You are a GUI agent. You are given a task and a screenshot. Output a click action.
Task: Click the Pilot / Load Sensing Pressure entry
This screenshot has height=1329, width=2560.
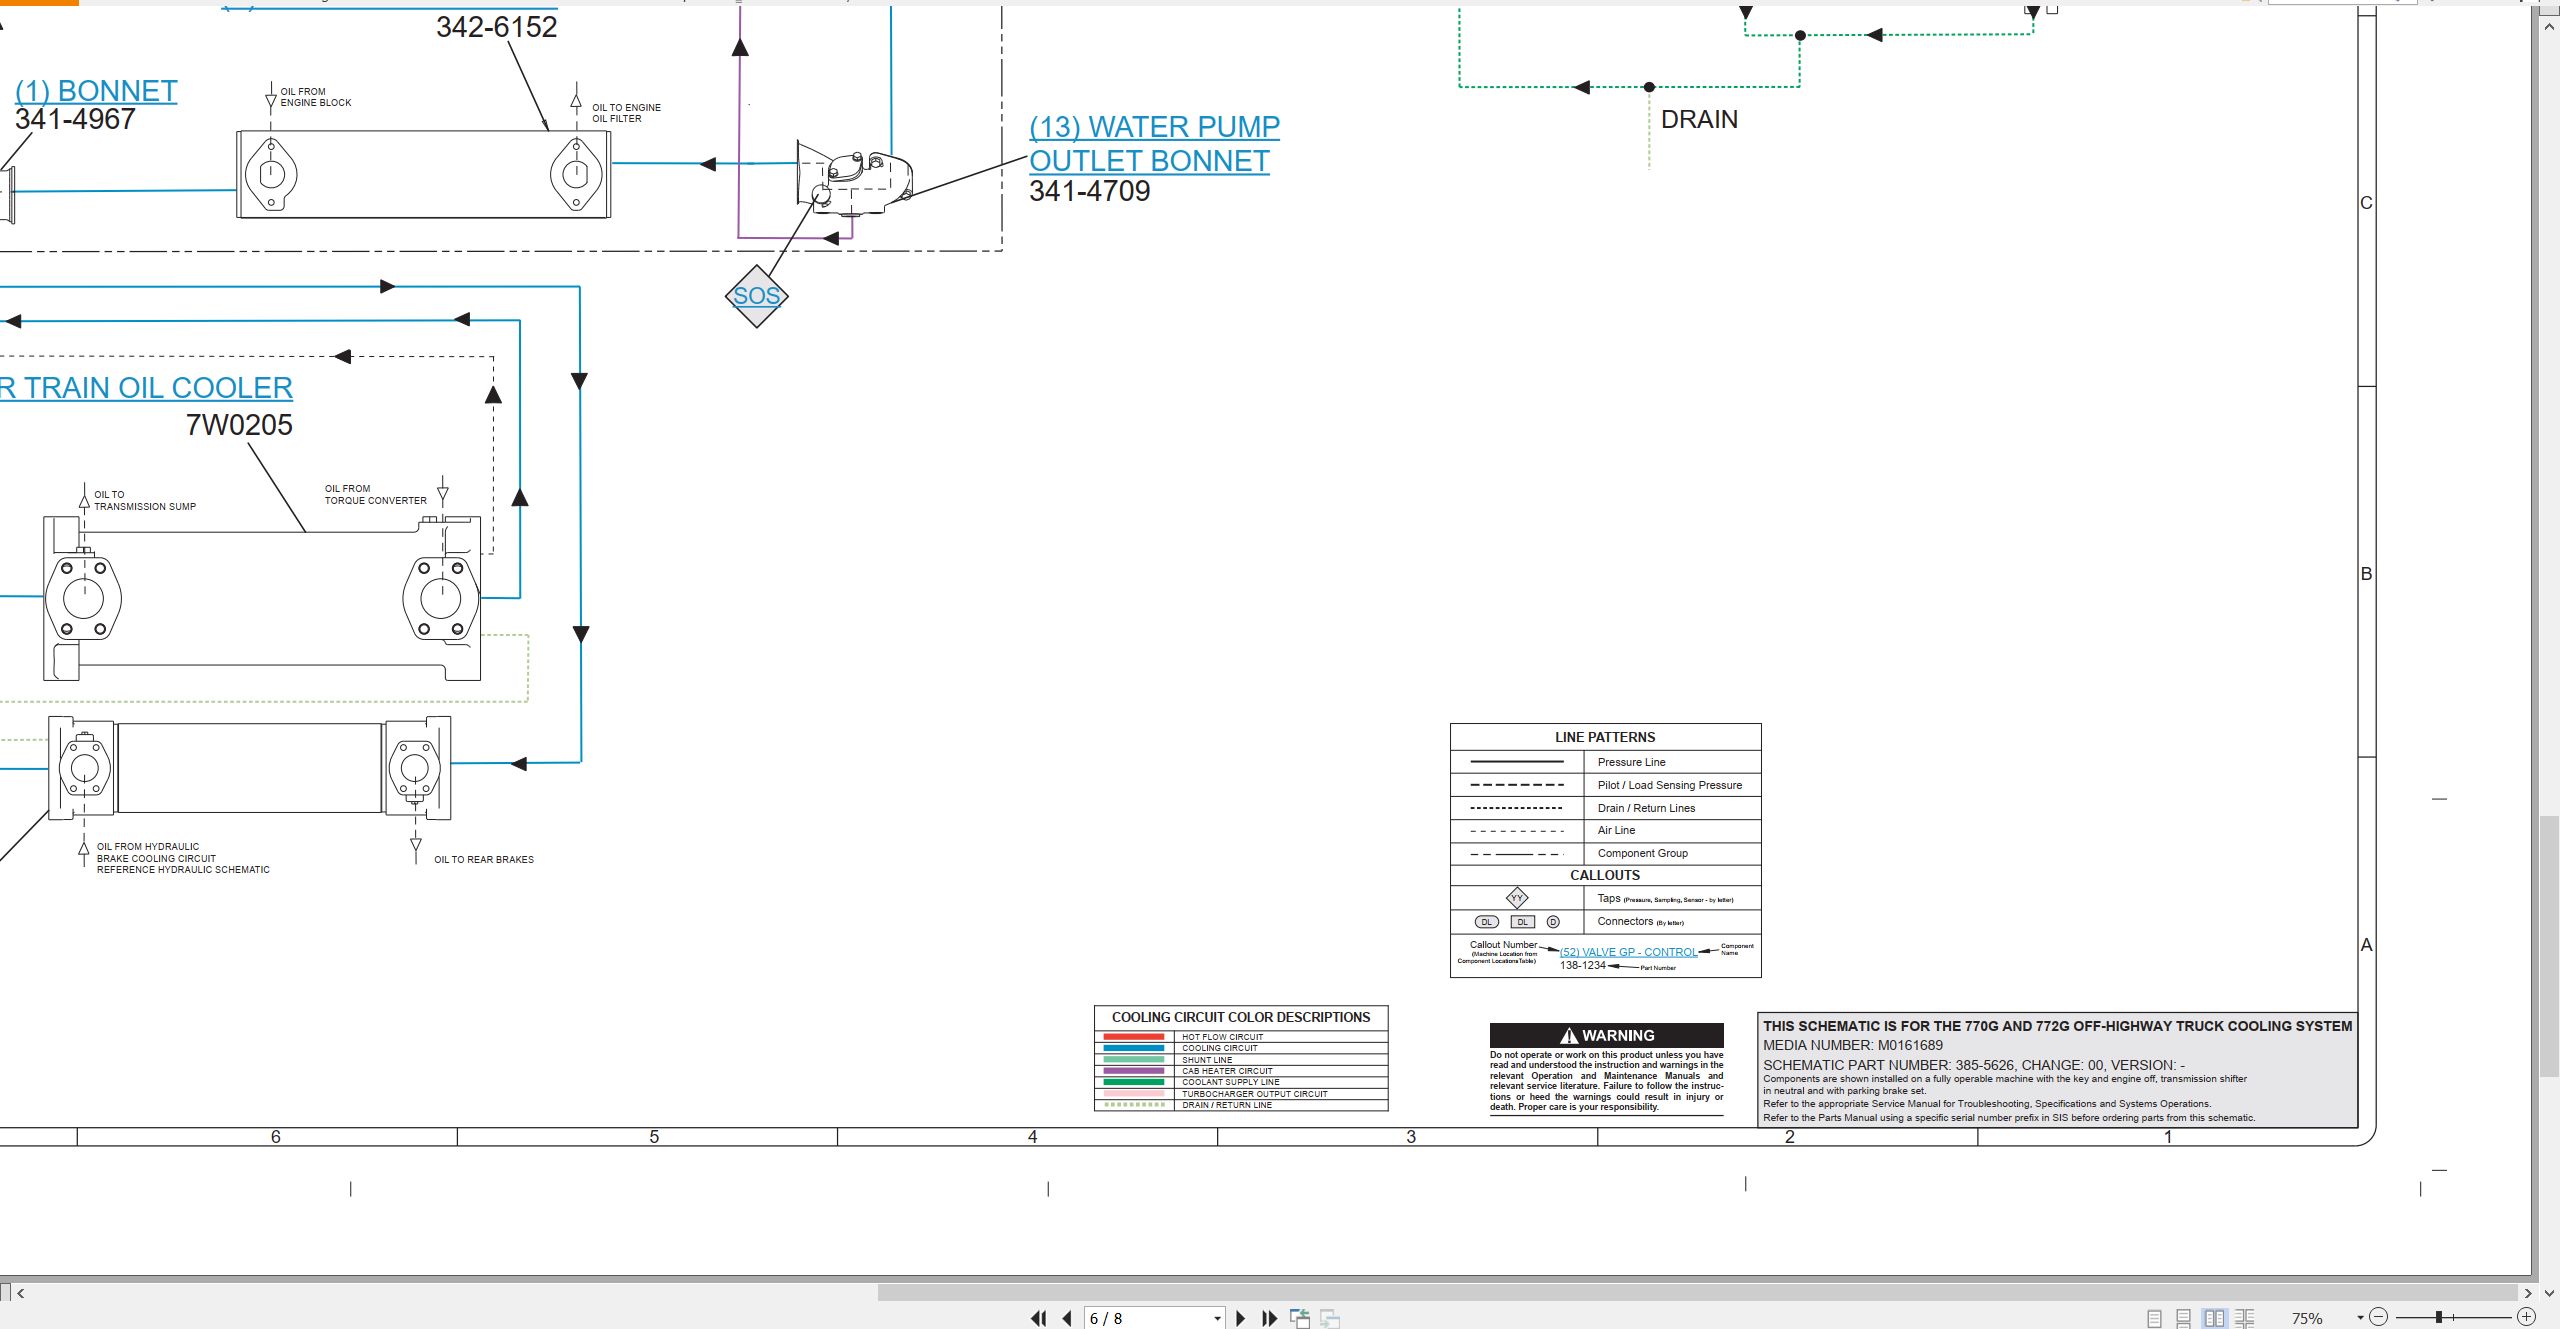pyautogui.click(x=1670, y=785)
